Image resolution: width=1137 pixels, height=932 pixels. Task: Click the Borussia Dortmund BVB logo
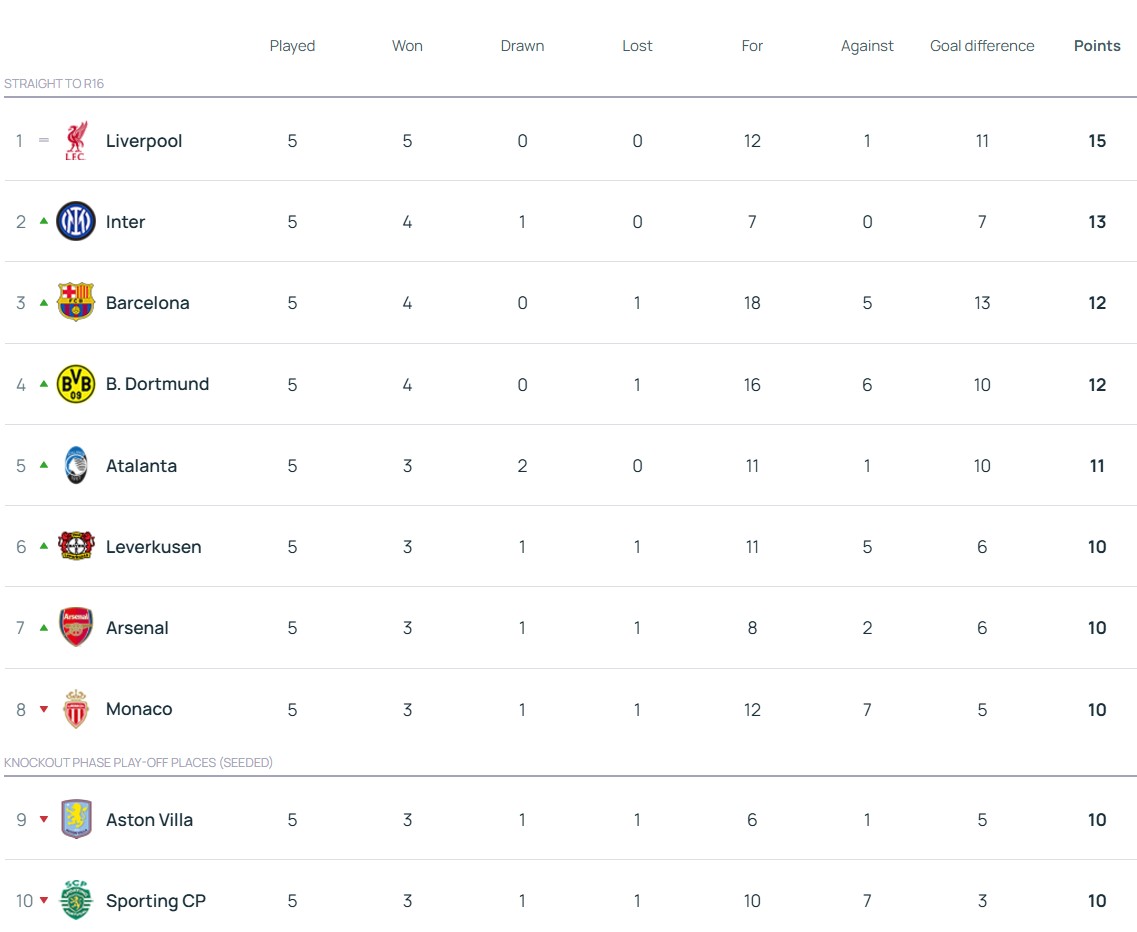[76, 384]
